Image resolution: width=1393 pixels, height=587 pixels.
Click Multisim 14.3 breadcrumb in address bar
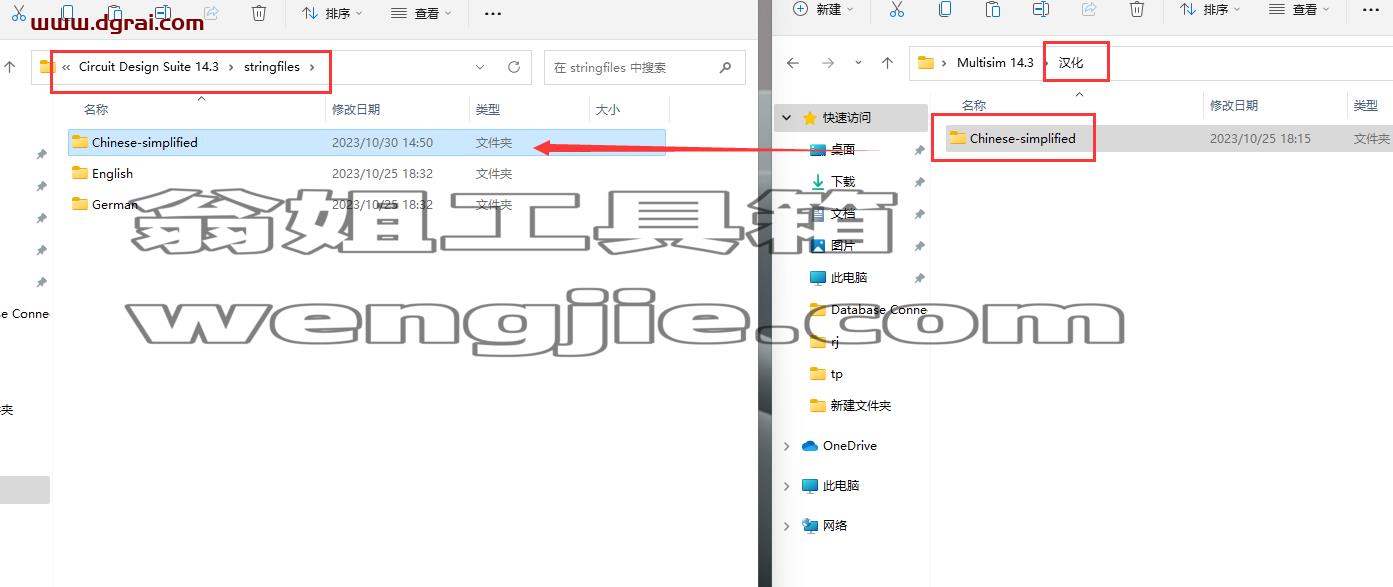click(995, 62)
